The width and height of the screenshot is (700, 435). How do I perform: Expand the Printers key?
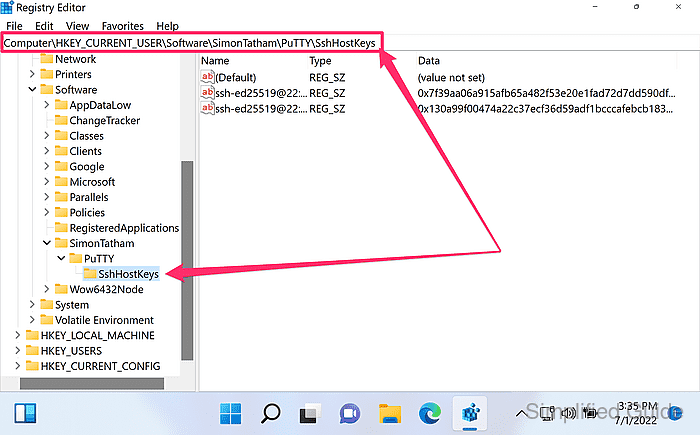[32, 74]
